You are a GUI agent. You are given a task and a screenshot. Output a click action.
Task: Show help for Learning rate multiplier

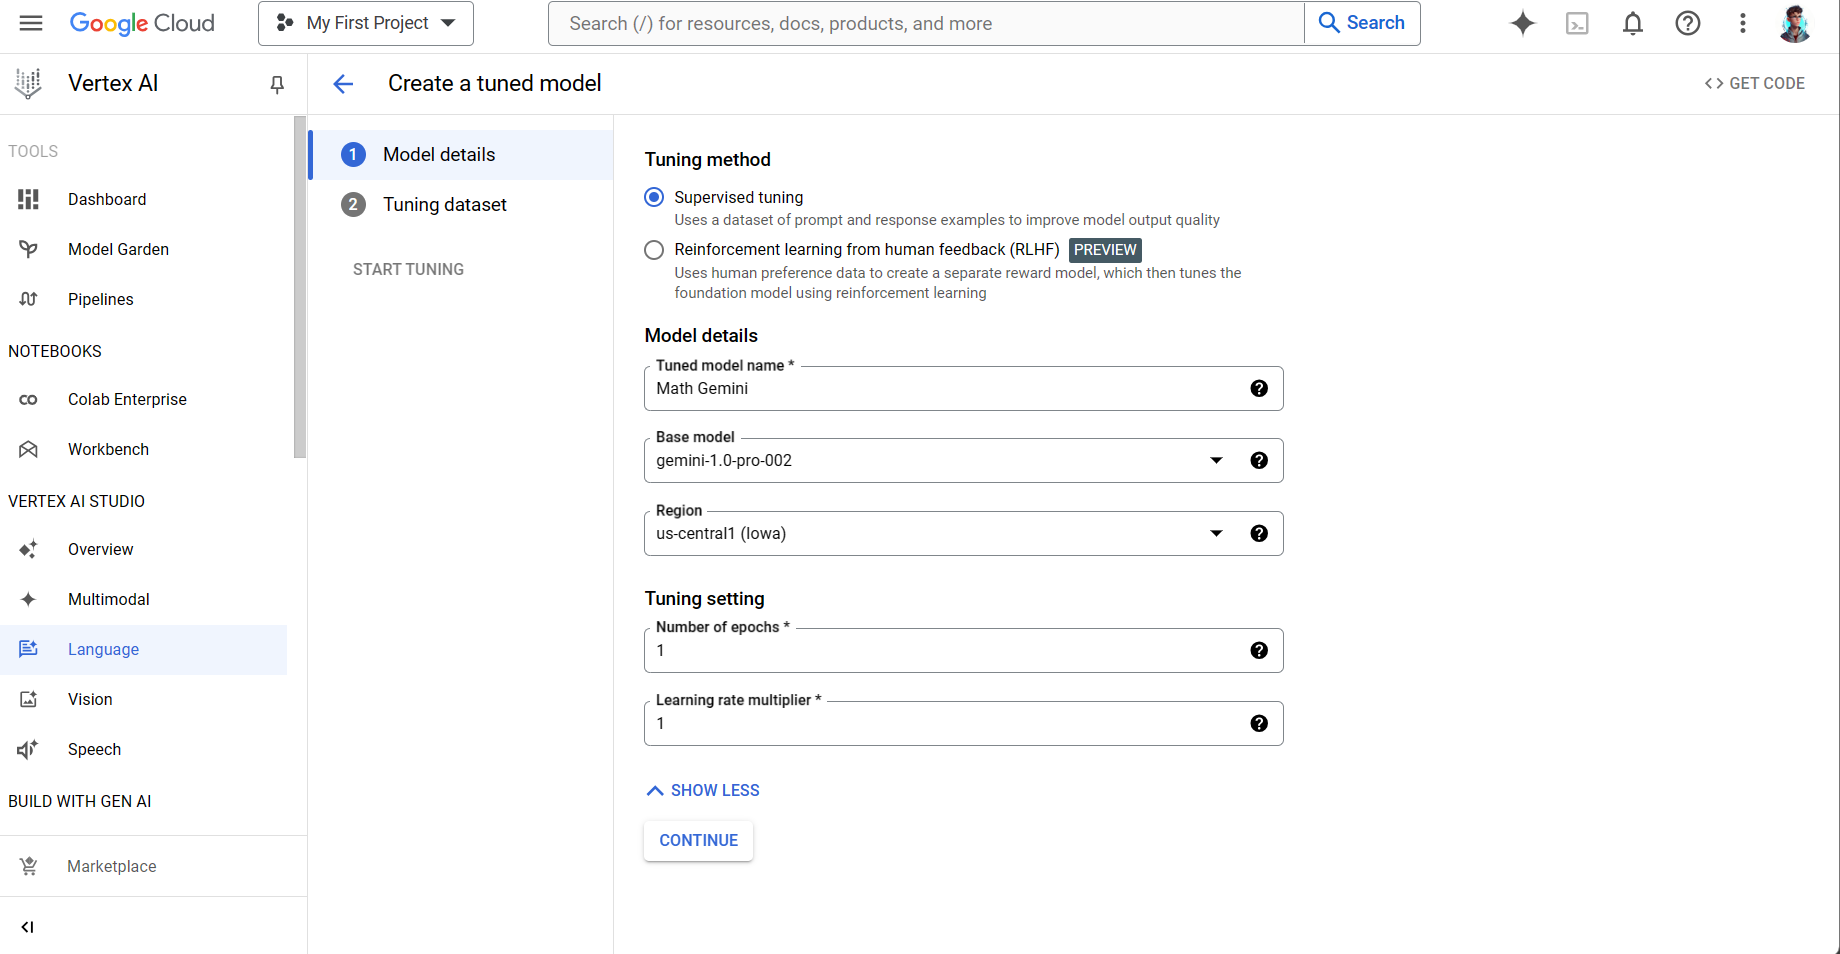click(1259, 724)
